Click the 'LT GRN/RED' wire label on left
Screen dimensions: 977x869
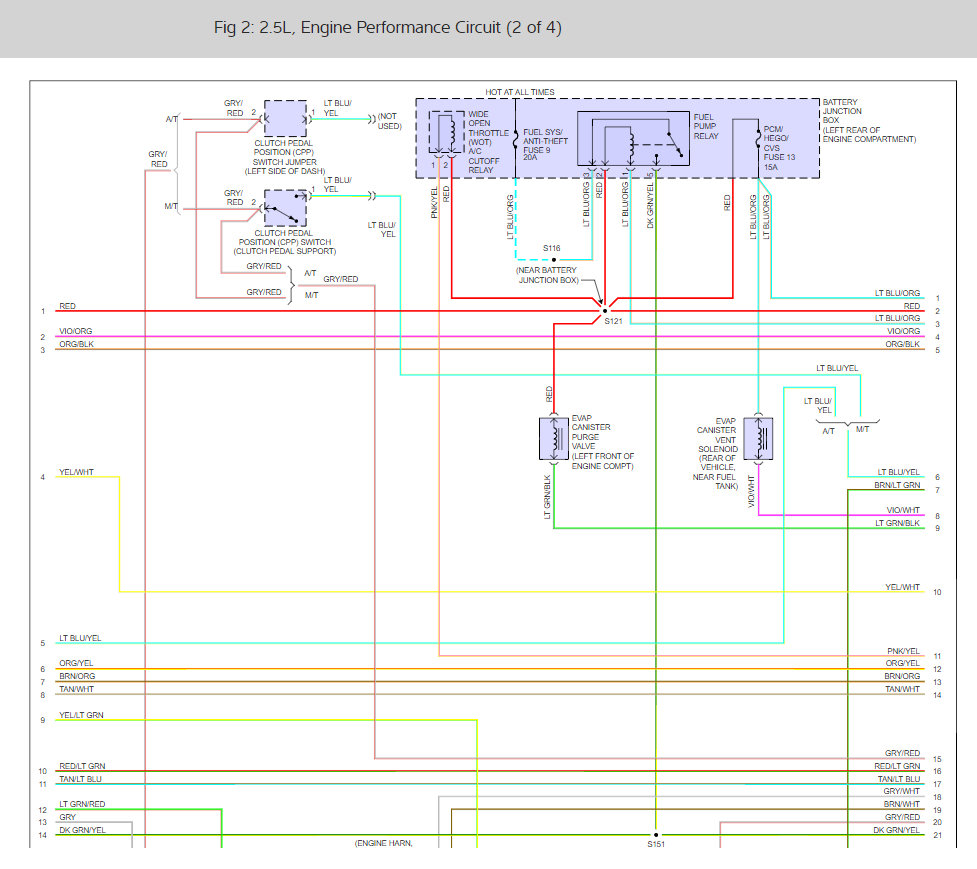click(82, 804)
